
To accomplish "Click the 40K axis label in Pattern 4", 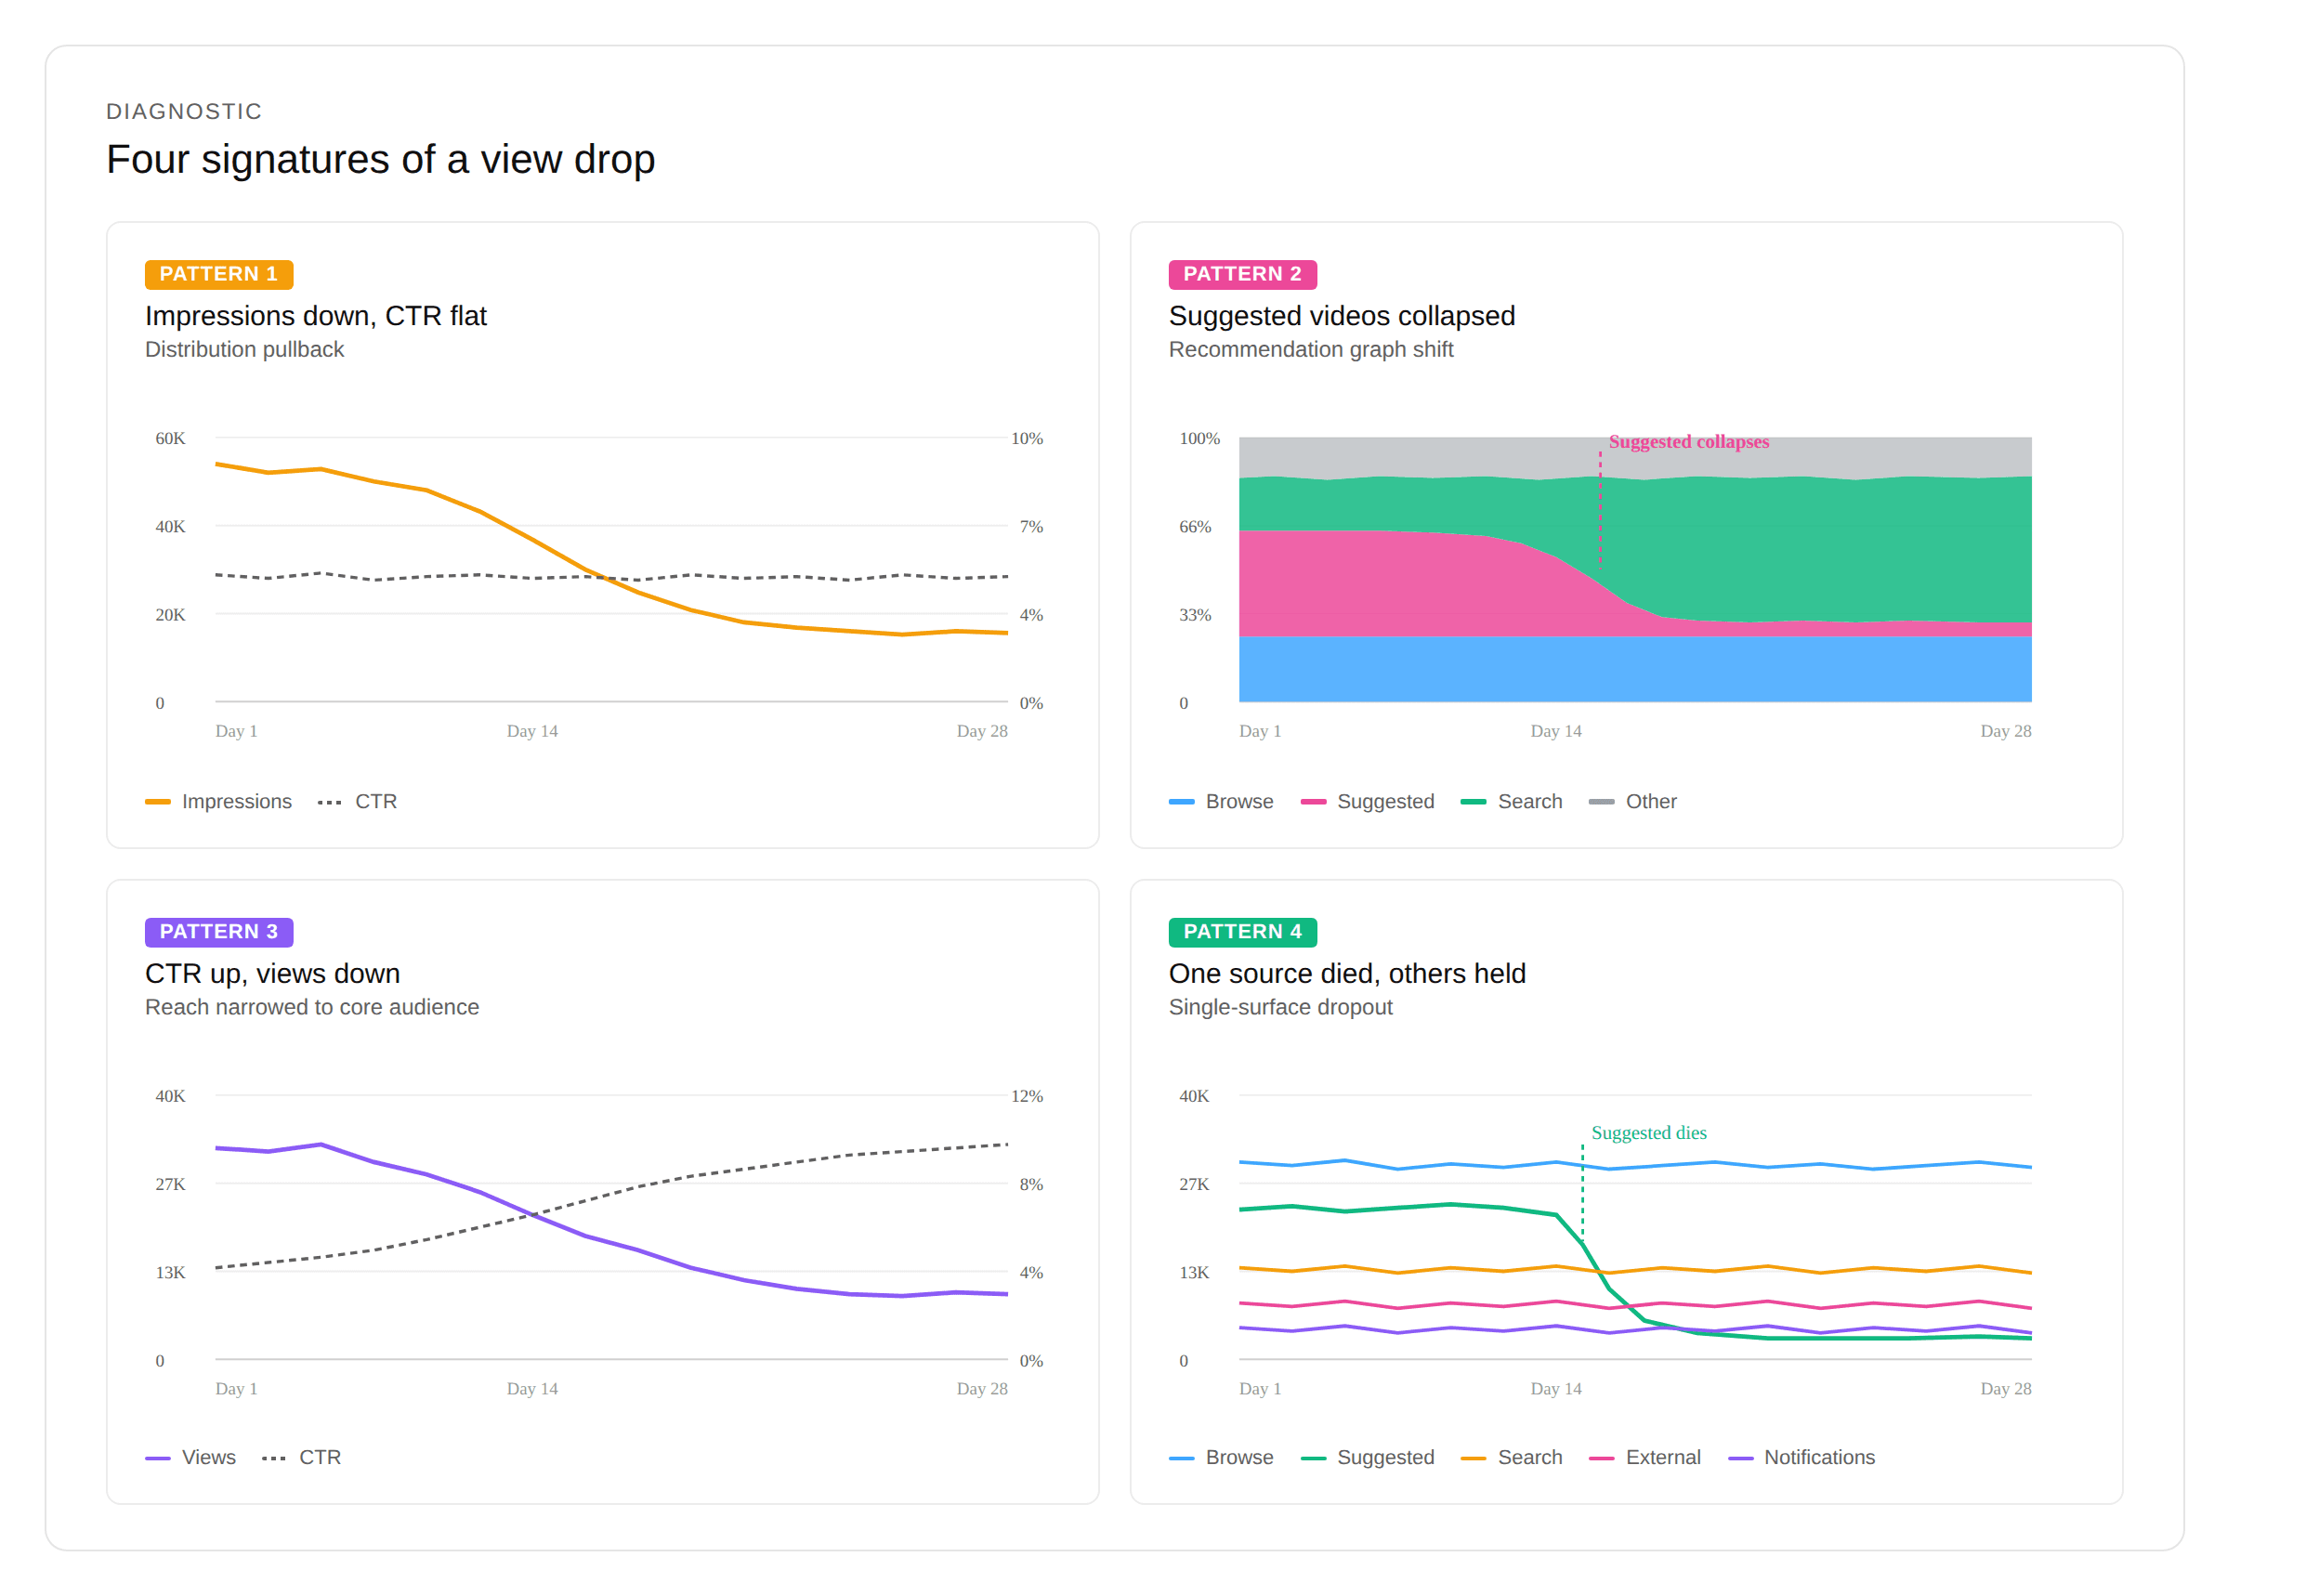I will tap(1194, 1096).
